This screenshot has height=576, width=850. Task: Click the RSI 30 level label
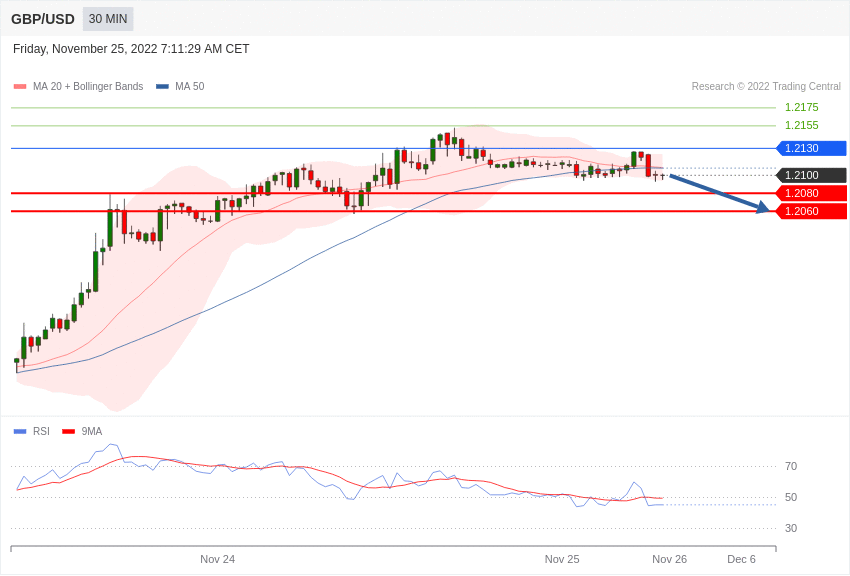point(791,528)
